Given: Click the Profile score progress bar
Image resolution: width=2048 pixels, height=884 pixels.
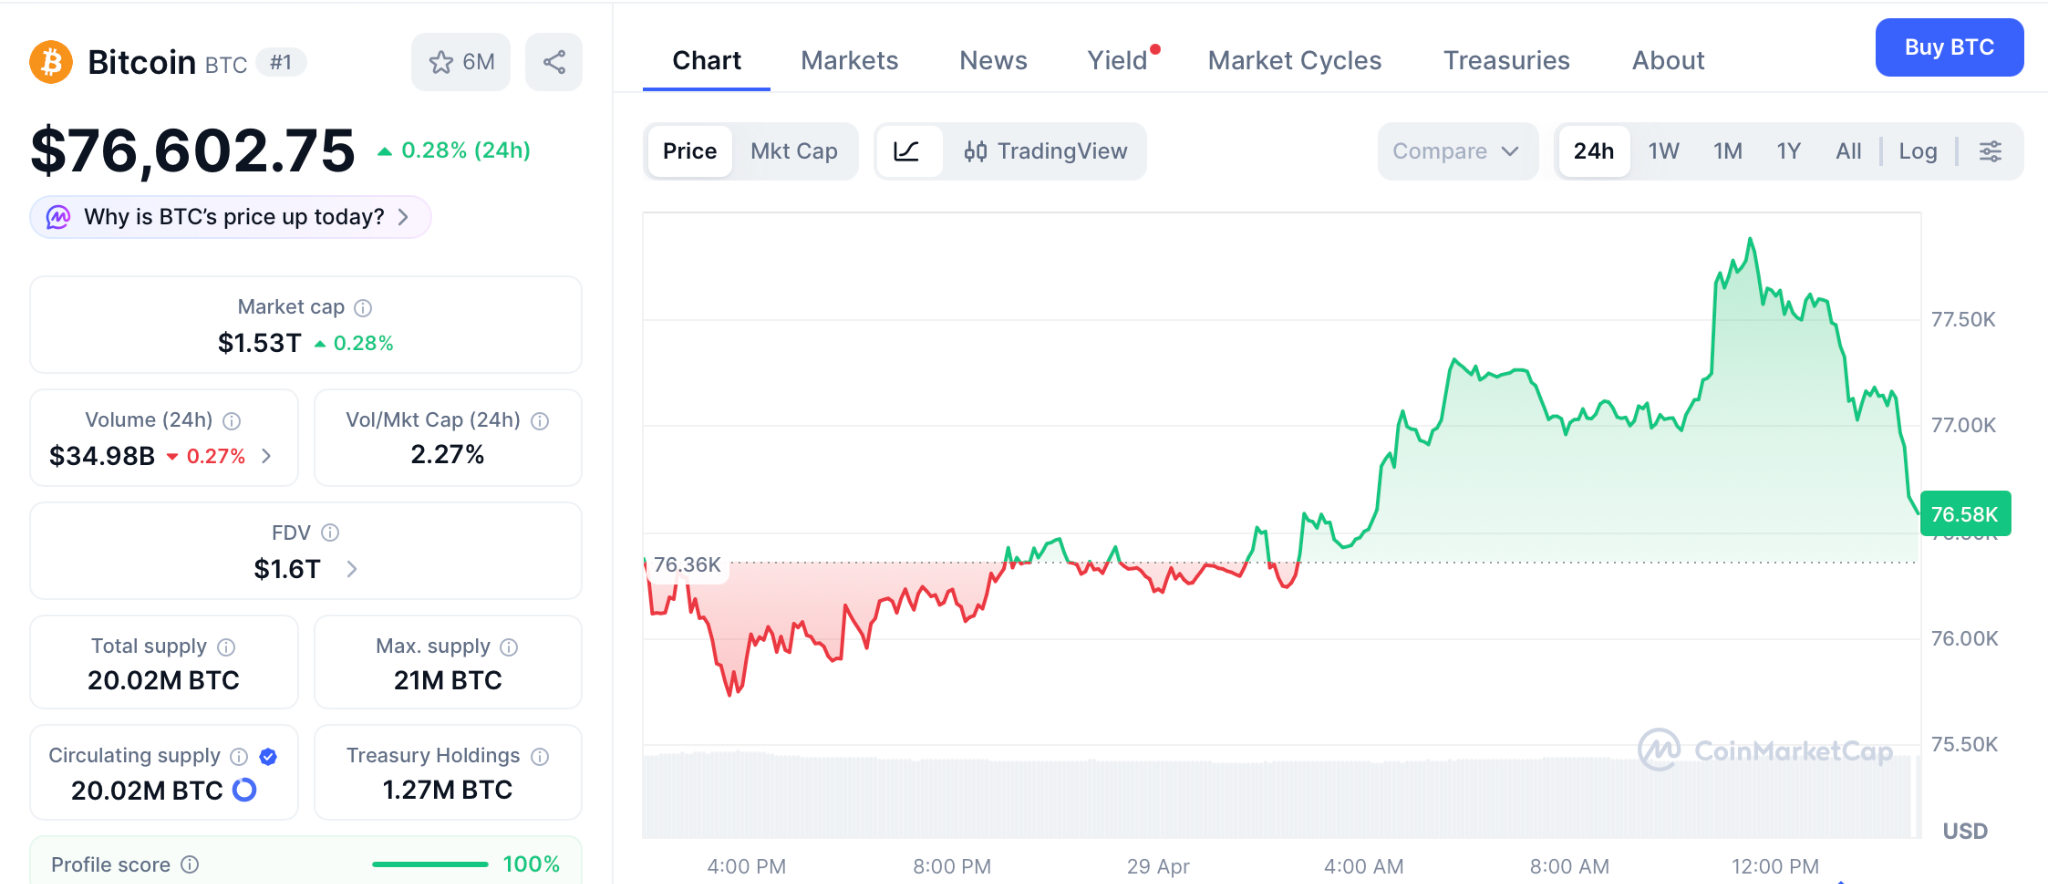Looking at the screenshot, I should pyautogui.click(x=430, y=864).
